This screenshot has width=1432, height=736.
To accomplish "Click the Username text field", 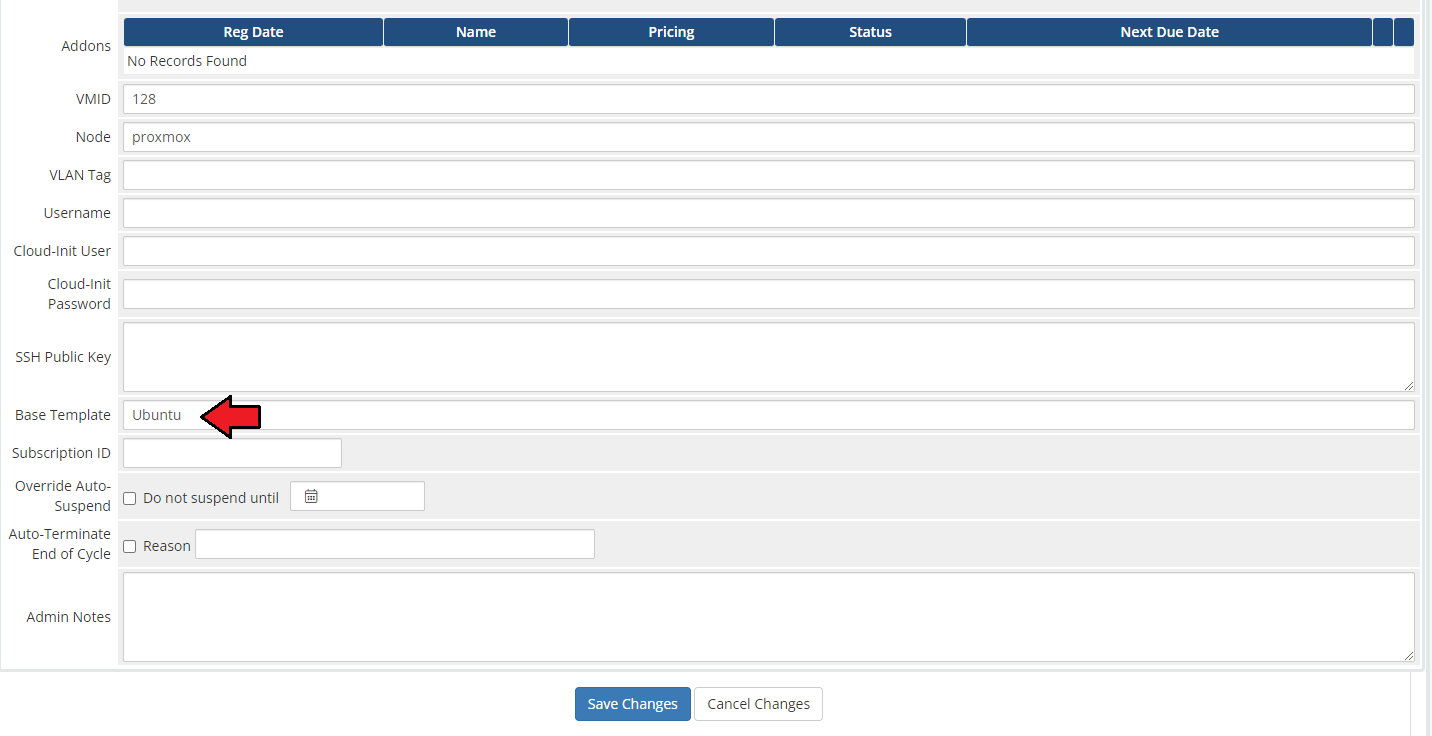I will [768, 213].
